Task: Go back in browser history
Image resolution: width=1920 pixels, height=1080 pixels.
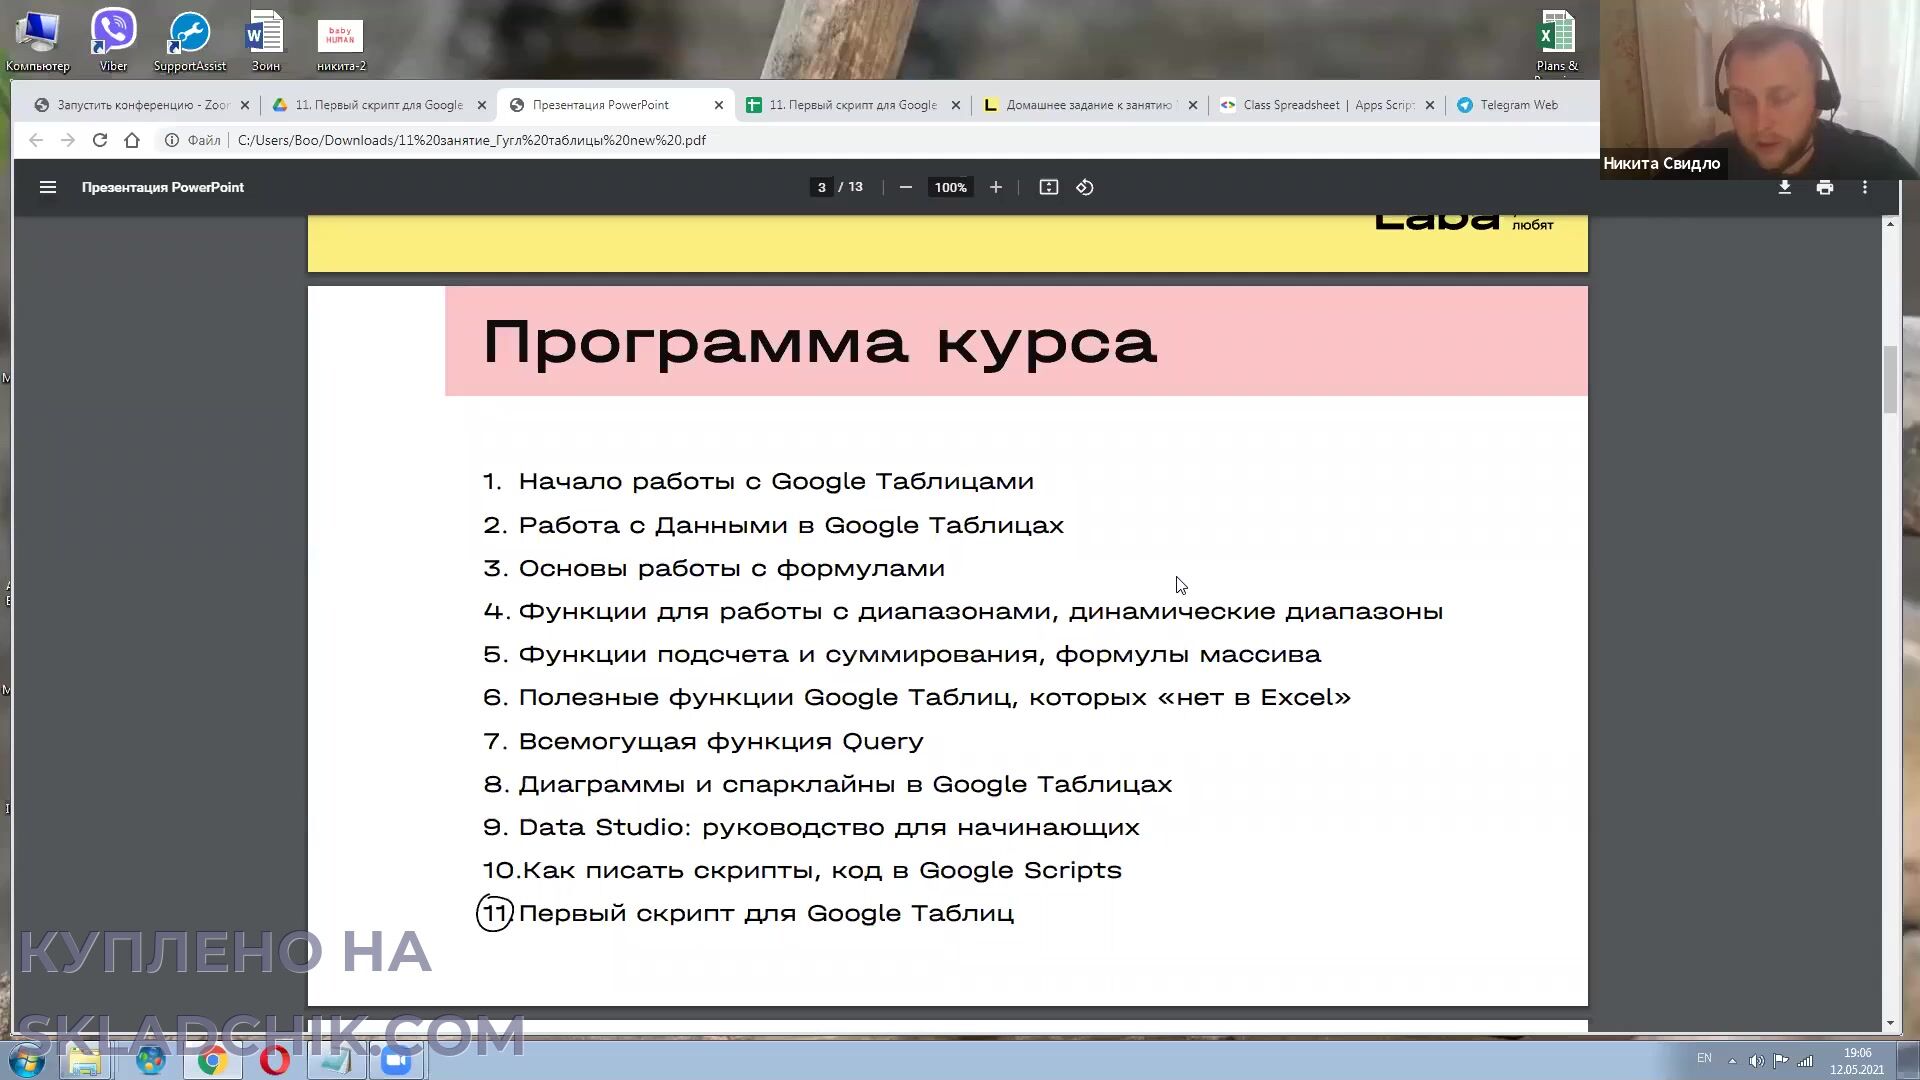Action: [36, 140]
